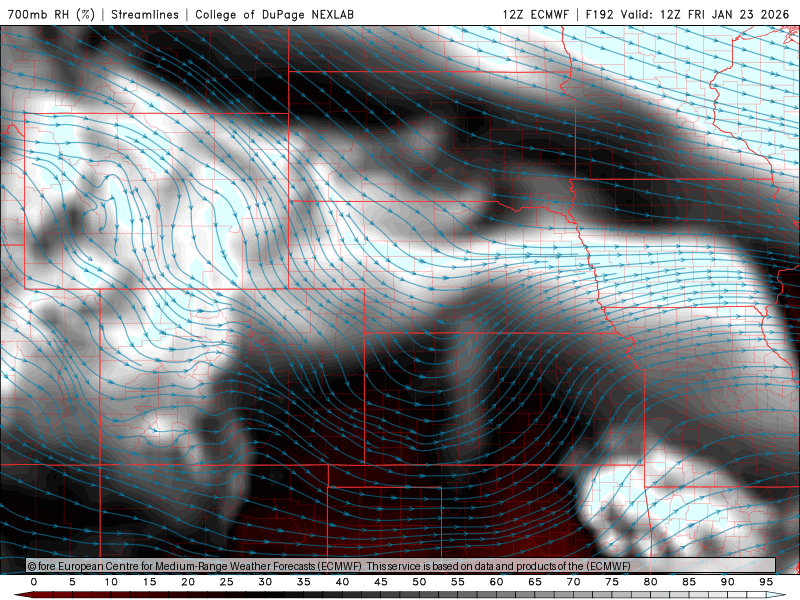Screen dimensions: 800x600
Task: Click the "85" label on RH scale
Action: tap(689, 582)
